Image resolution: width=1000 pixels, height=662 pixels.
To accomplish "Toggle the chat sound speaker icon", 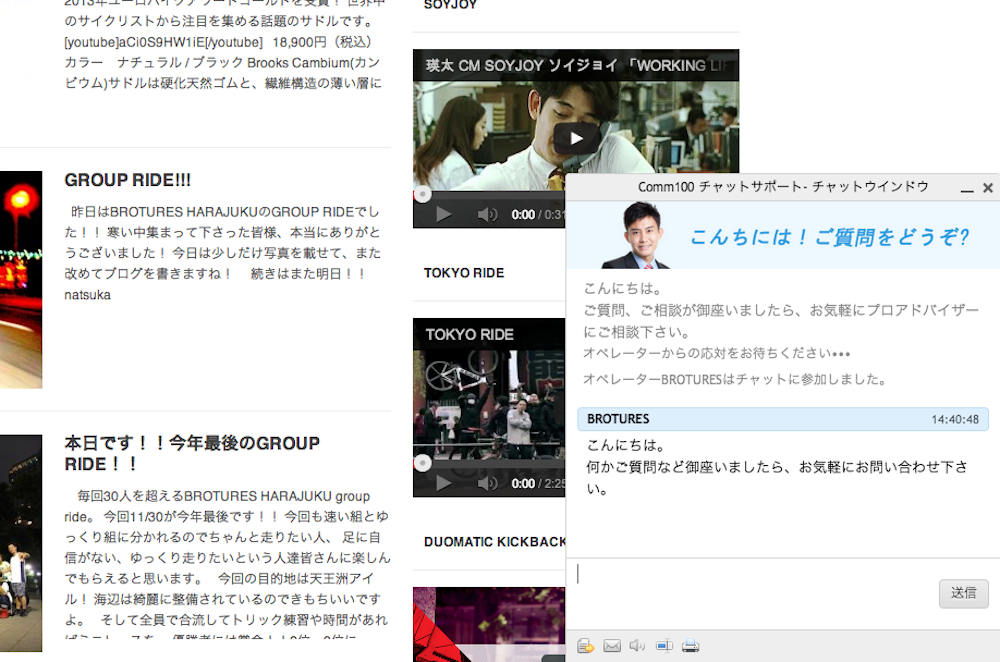I will pyautogui.click(x=637, y=646).
